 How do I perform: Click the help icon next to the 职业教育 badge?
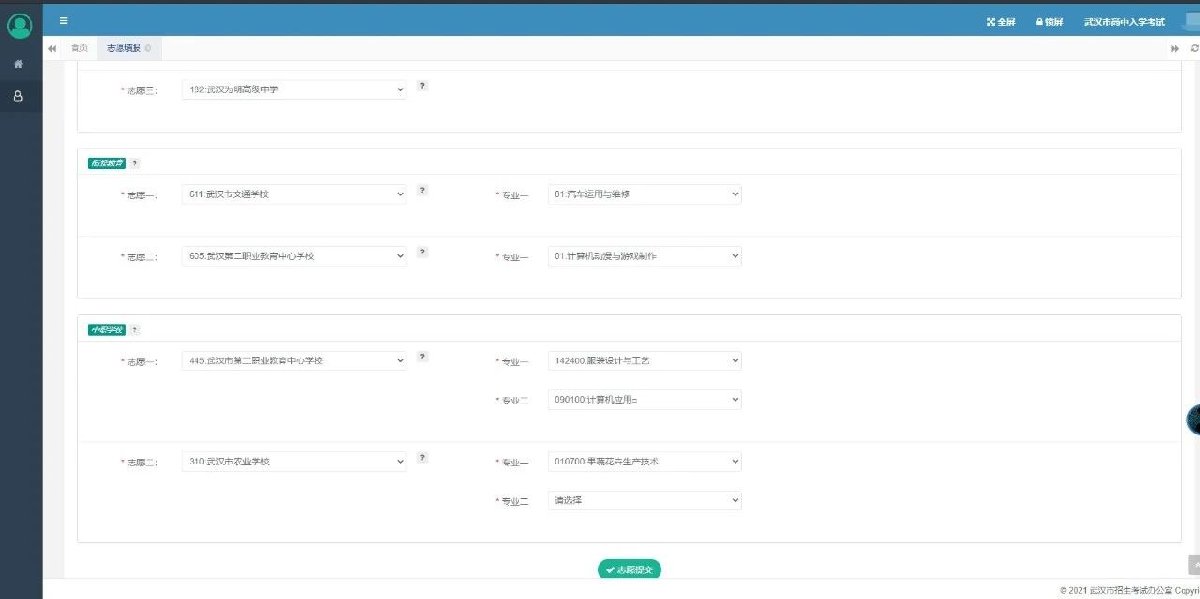[135, 163]
